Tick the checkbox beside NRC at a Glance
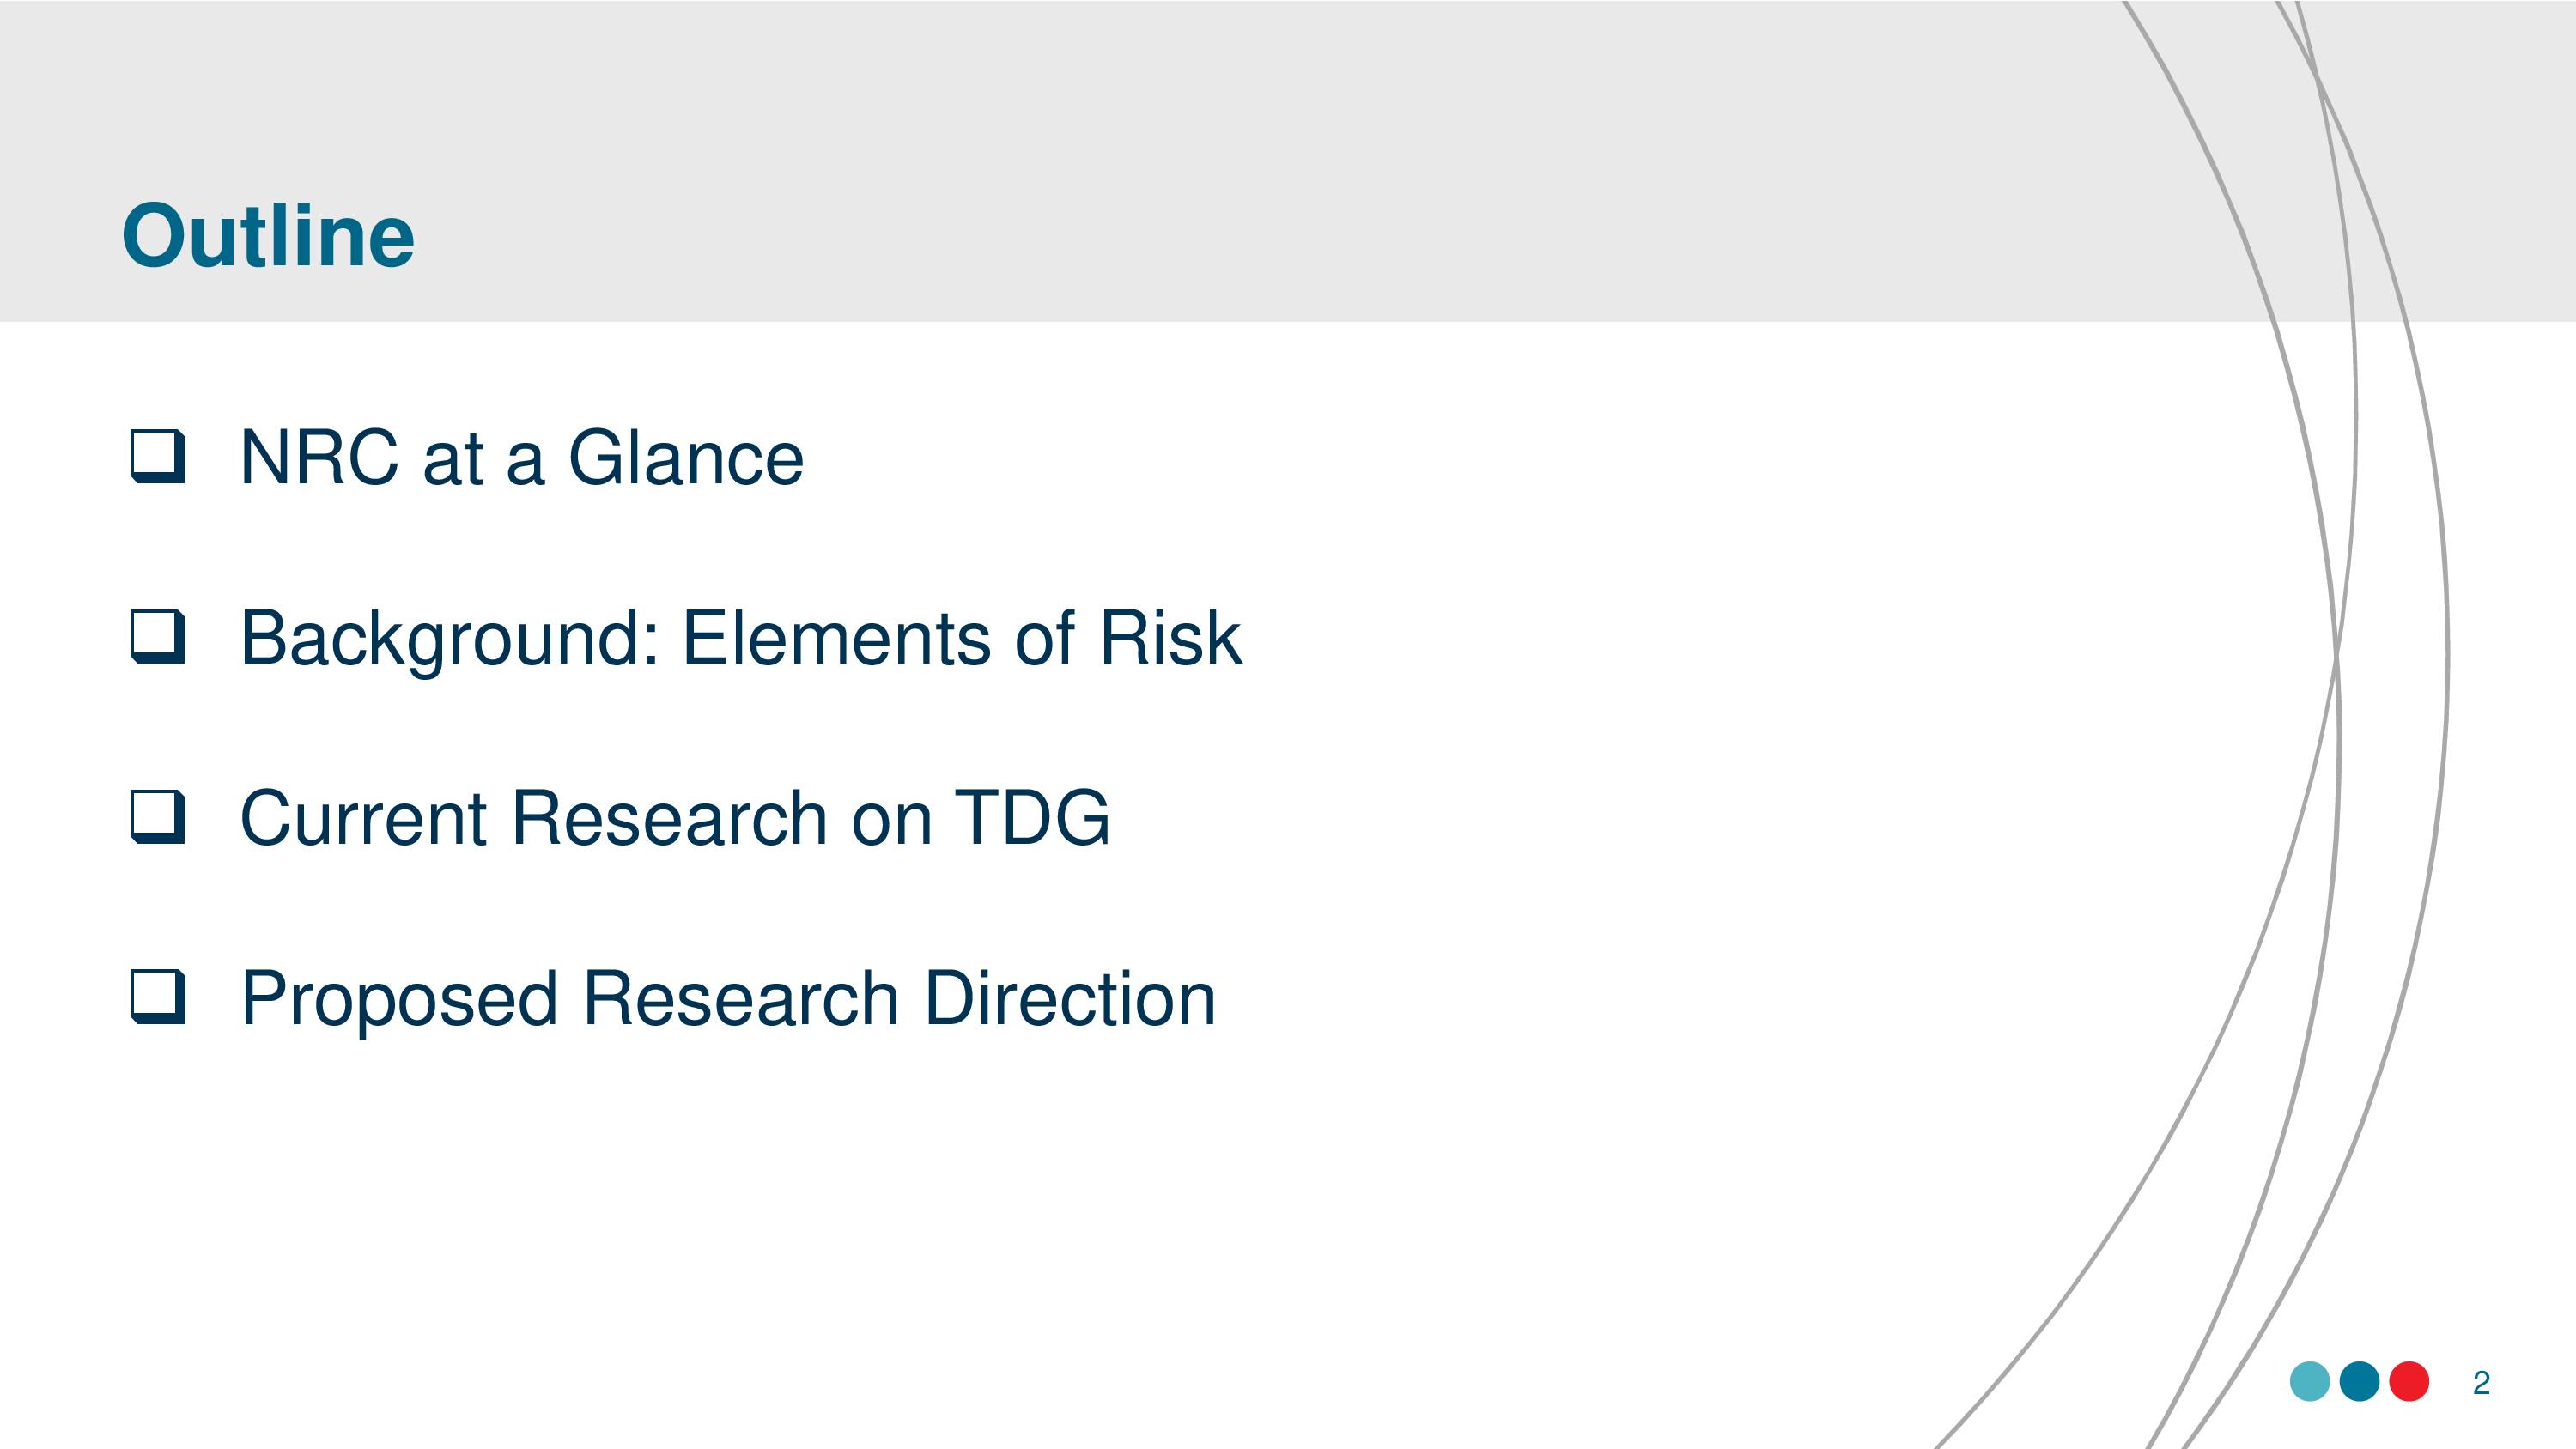Screen dimensions: 2576x1449 [x=158, y=457]
